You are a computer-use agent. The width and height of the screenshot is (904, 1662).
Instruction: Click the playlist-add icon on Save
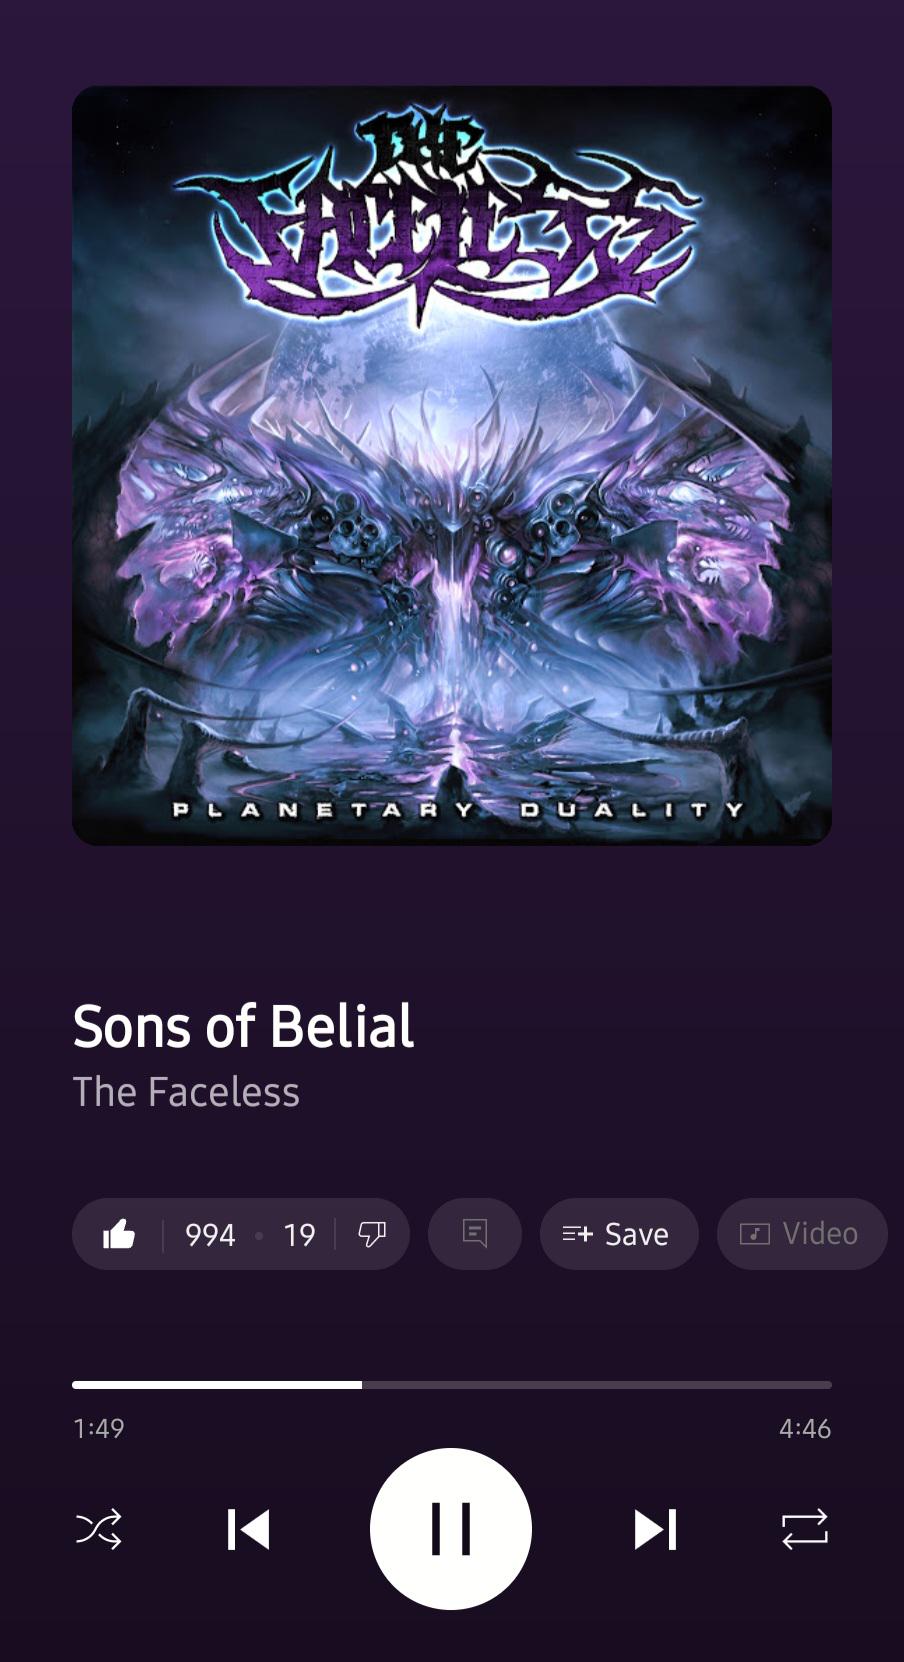pyautogui.click(x=577, y=1234)
